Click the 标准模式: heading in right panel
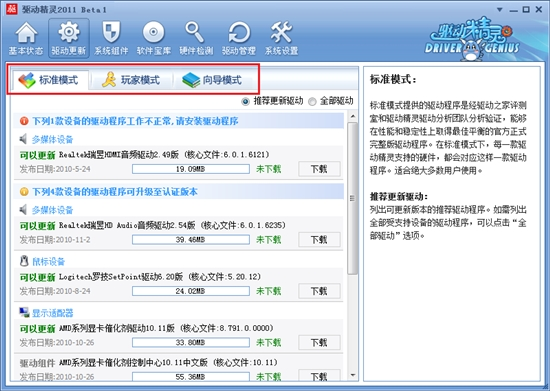 click(393, 80)
